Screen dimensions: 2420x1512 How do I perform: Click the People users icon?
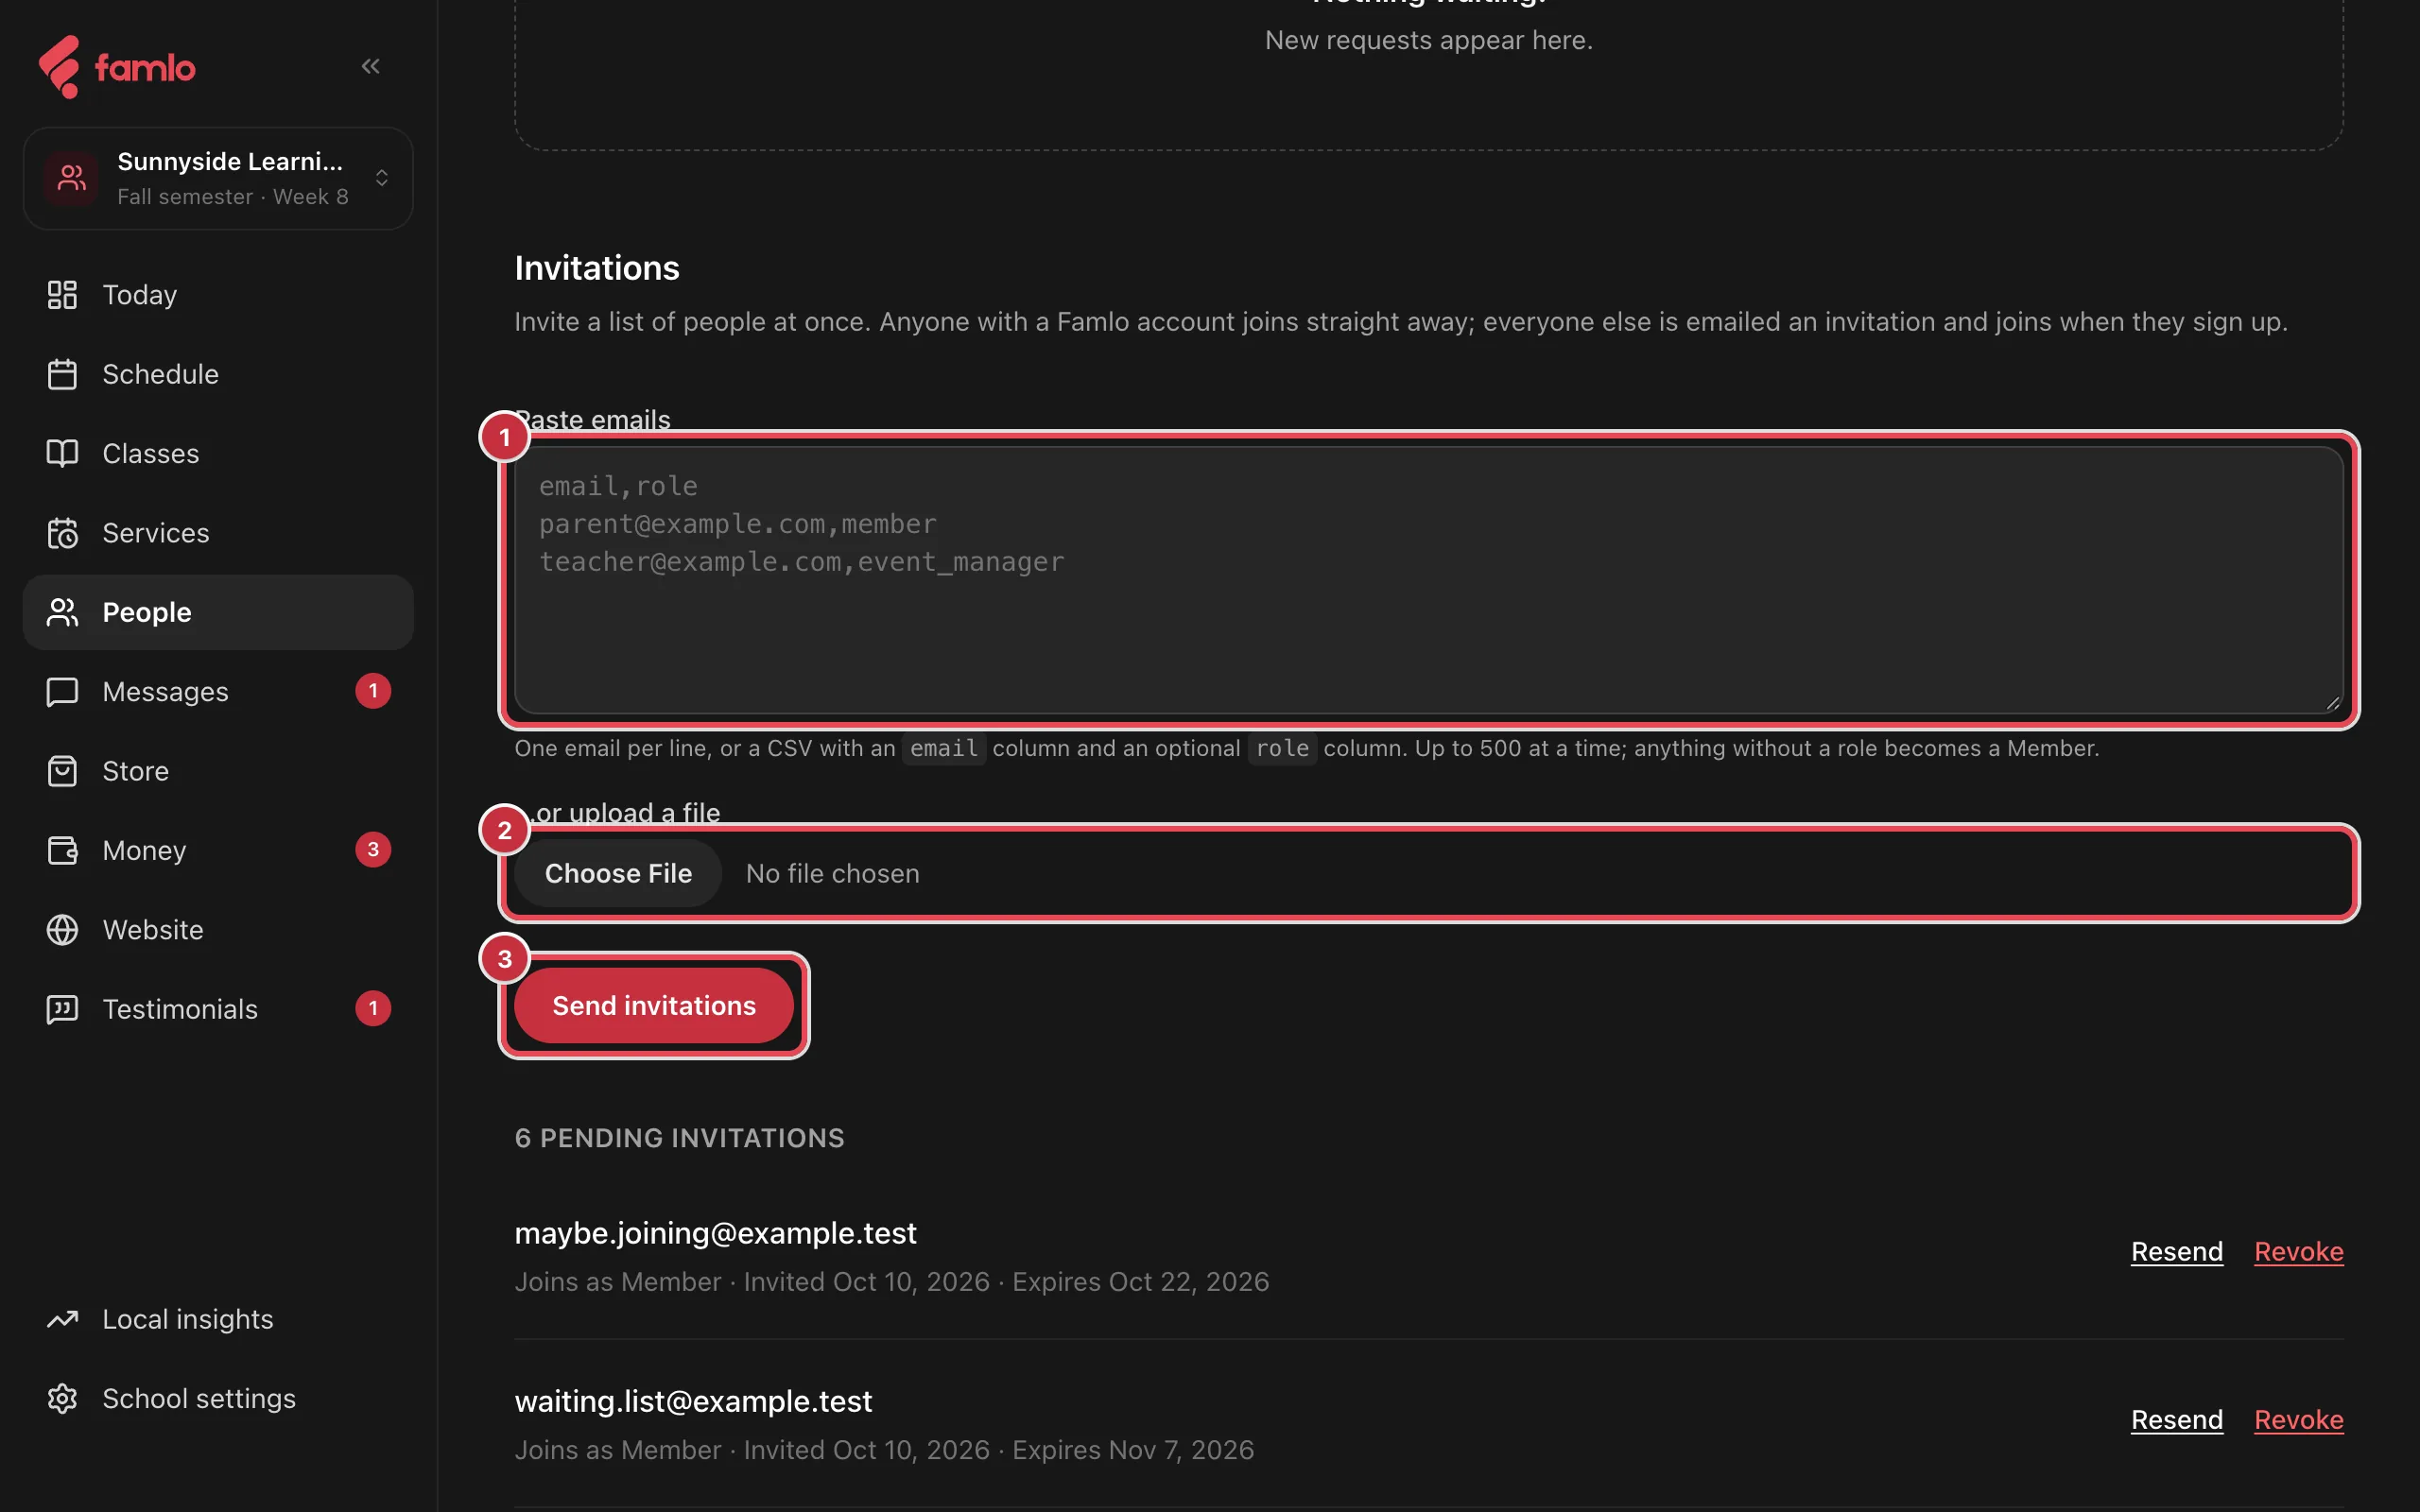62,612
